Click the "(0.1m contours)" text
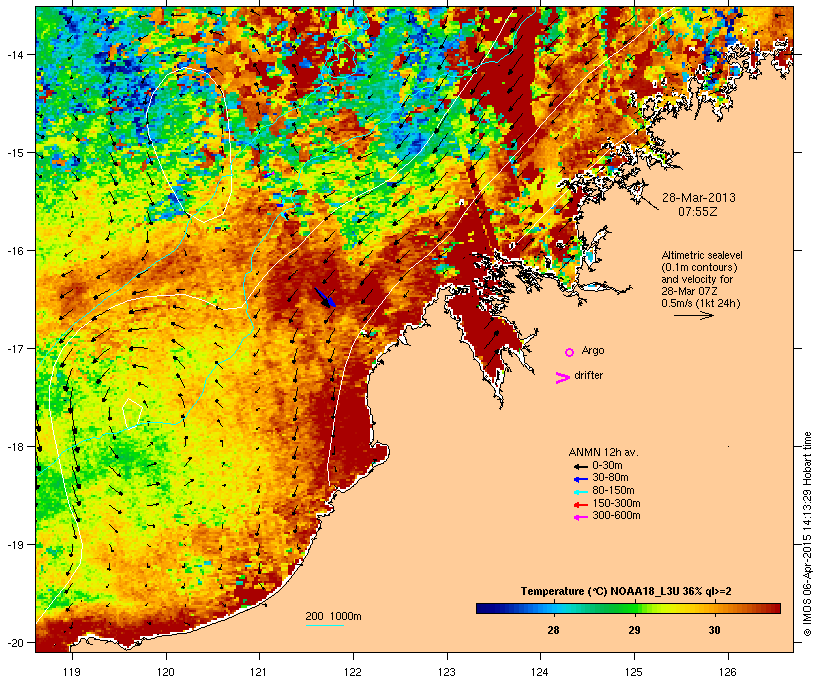820x680 pixels. click(699, 267)
